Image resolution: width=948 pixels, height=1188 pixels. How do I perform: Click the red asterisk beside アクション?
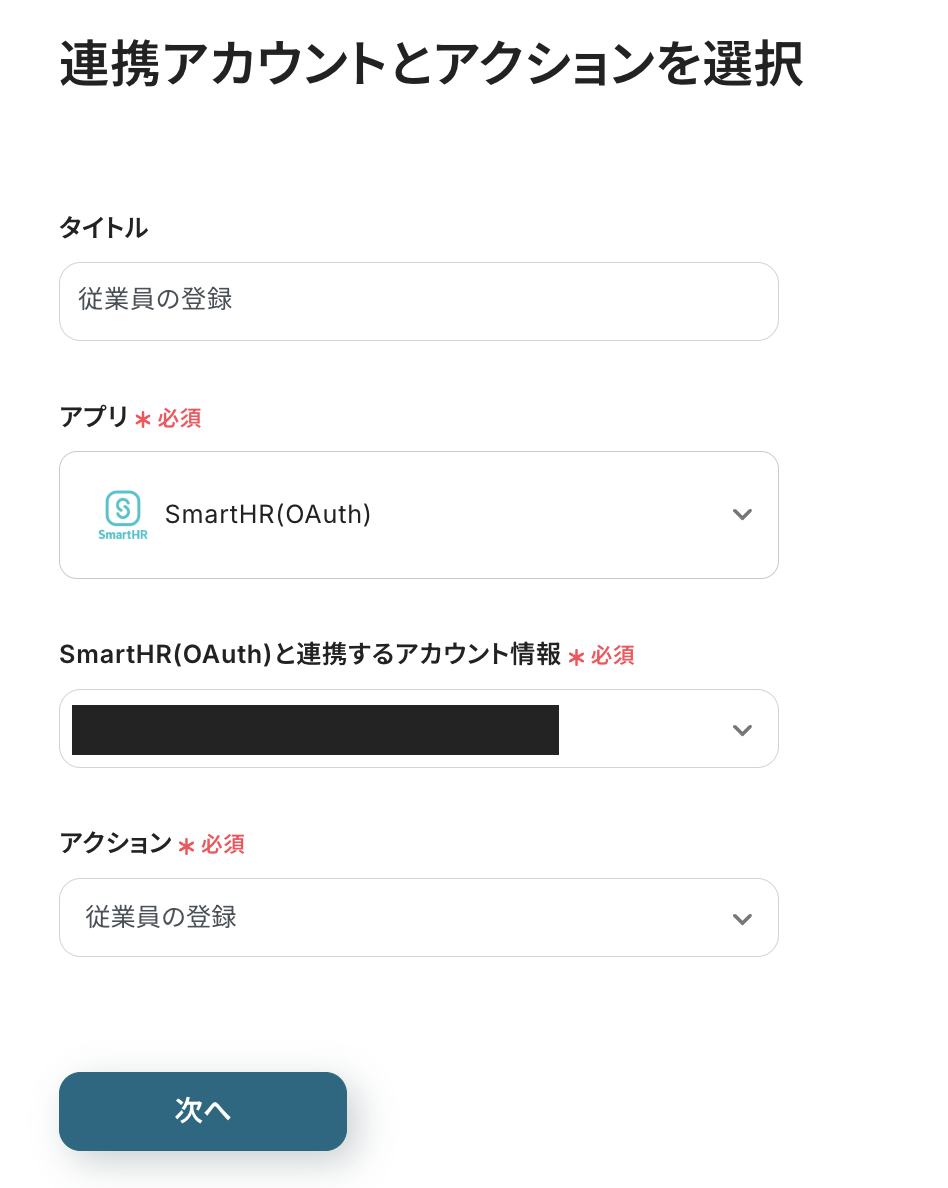186,846
